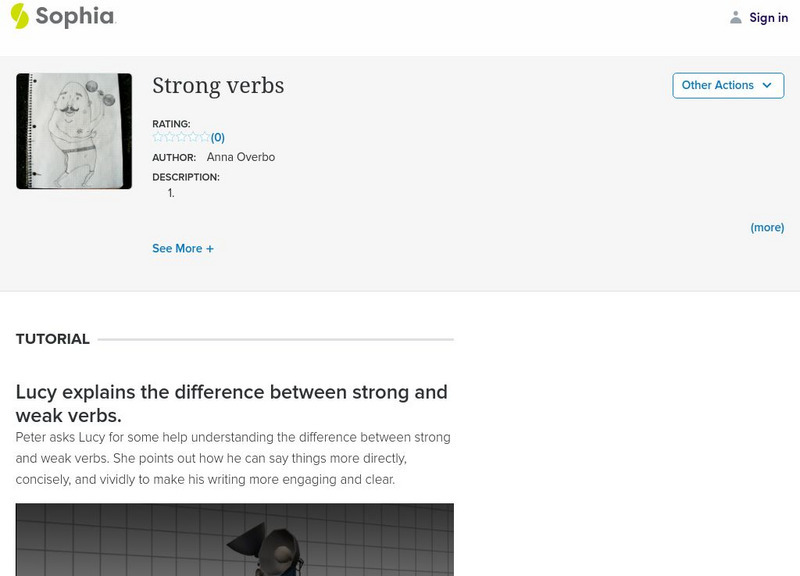Click the strongman sketch thumbnail
The height and width of the screenshot is (576, 800).
click(x=74, y=131)
